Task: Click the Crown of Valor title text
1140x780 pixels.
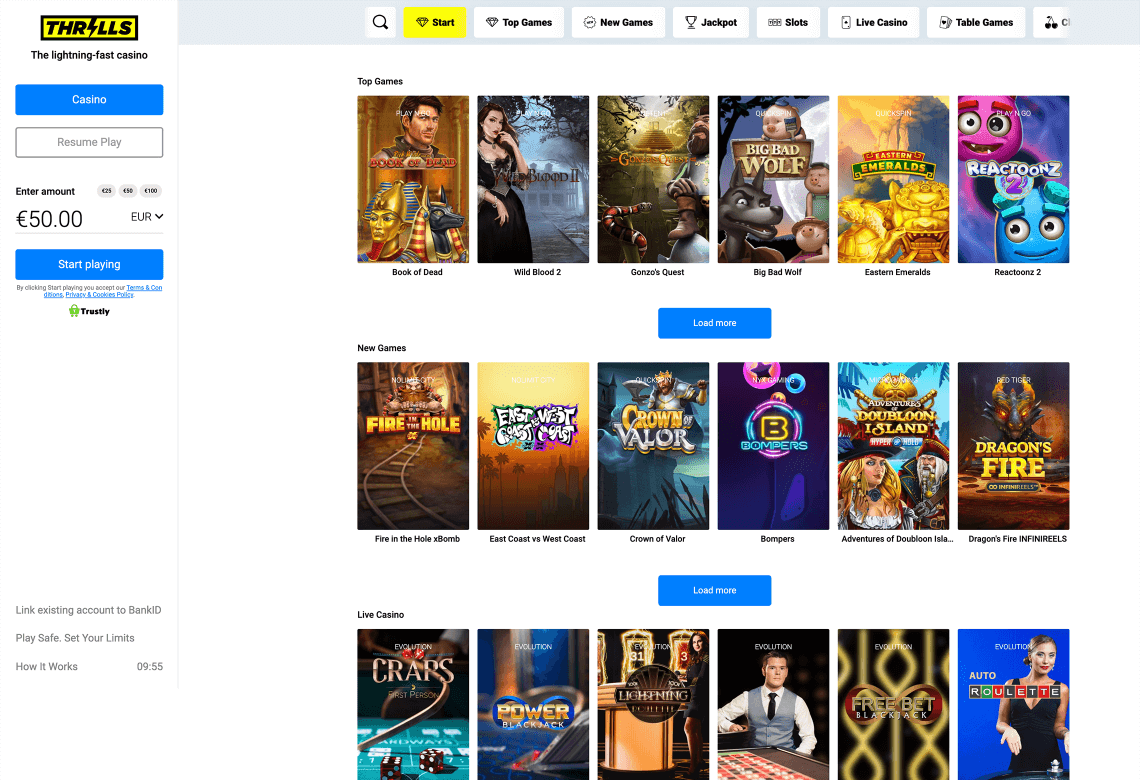Action: tap(657, 539)
